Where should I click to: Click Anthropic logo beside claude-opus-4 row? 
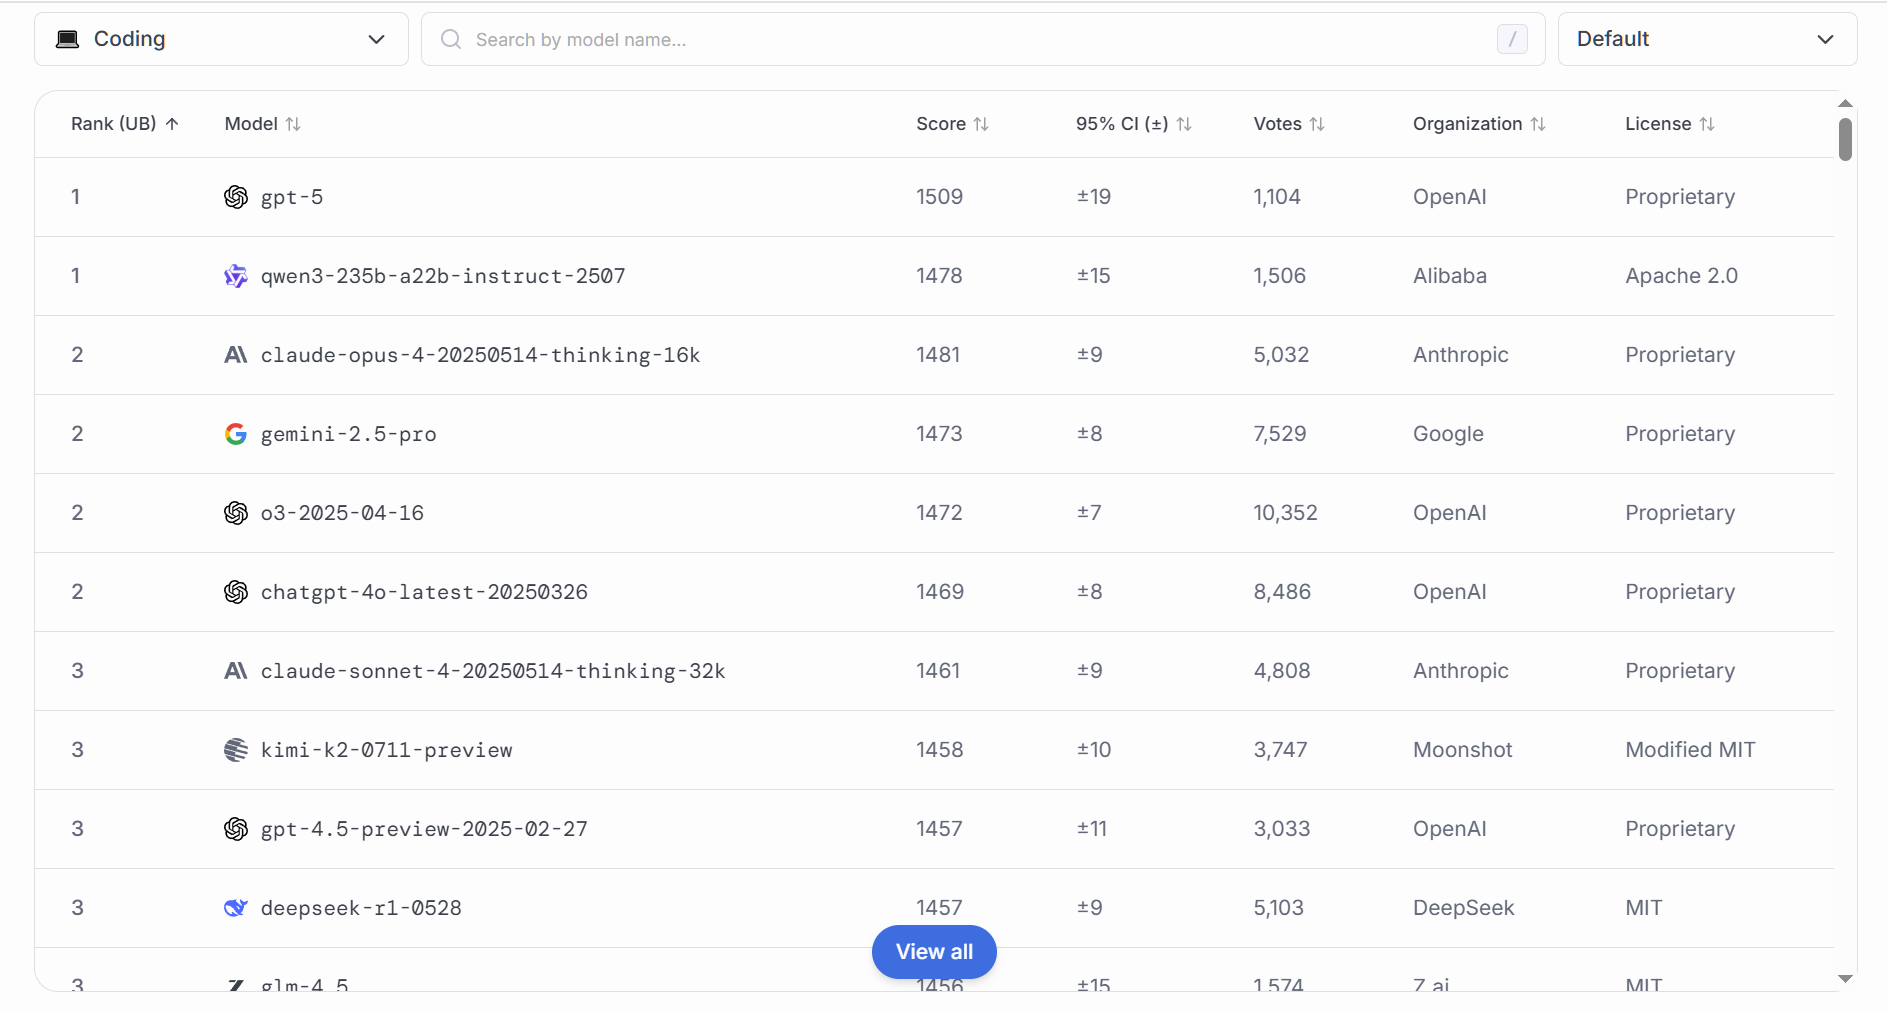[236, 355]
